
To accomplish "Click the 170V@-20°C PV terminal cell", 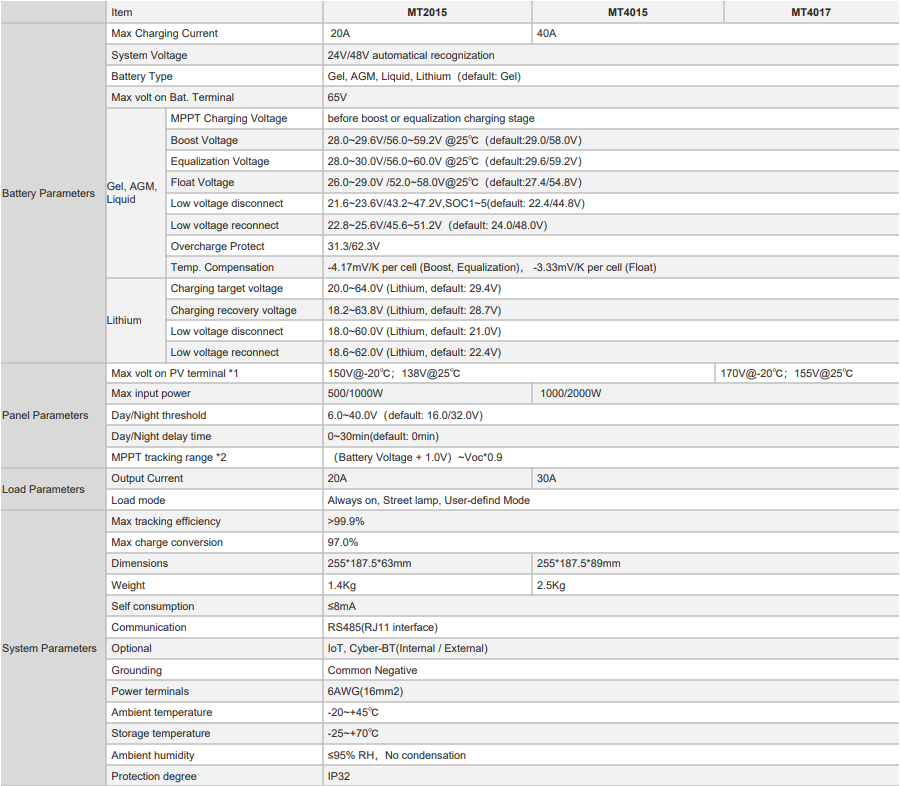I will (x=807, y=373).
